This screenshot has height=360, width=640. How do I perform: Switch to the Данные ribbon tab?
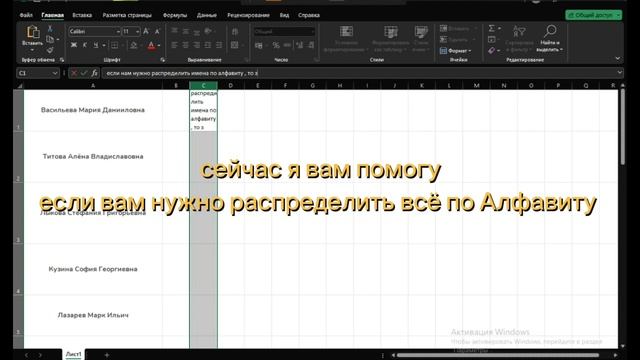(207, 15)
